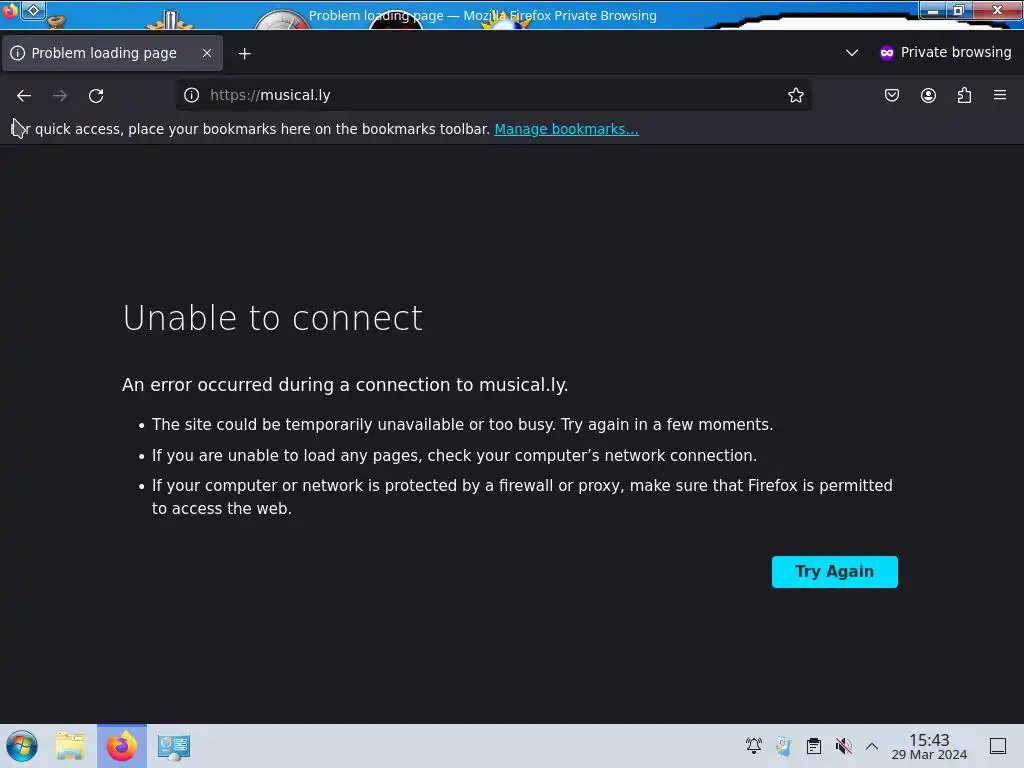Viewport: 1024px width, 768px height.
Task: Click the keep-above diamond icon in title bar
Action: pos(33,10)
